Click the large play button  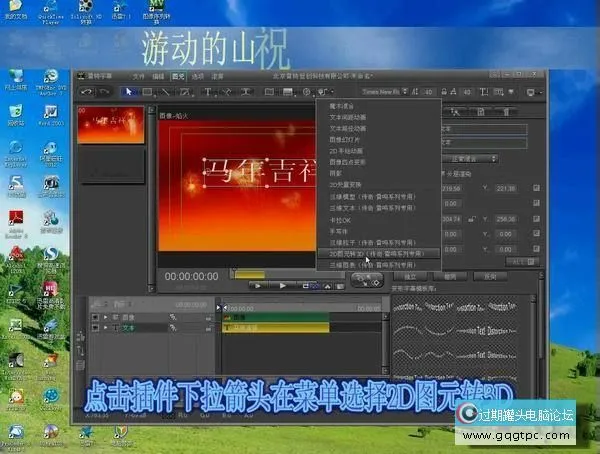pyautogui.click(x=282, y=286)
